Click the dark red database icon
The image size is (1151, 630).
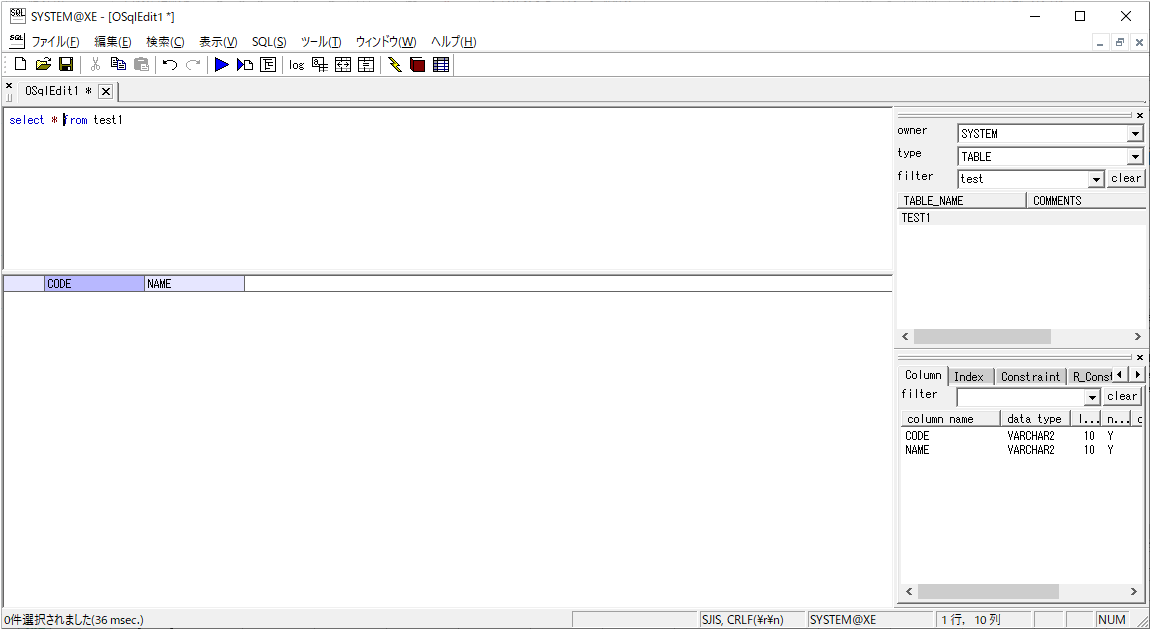(418, 65)
